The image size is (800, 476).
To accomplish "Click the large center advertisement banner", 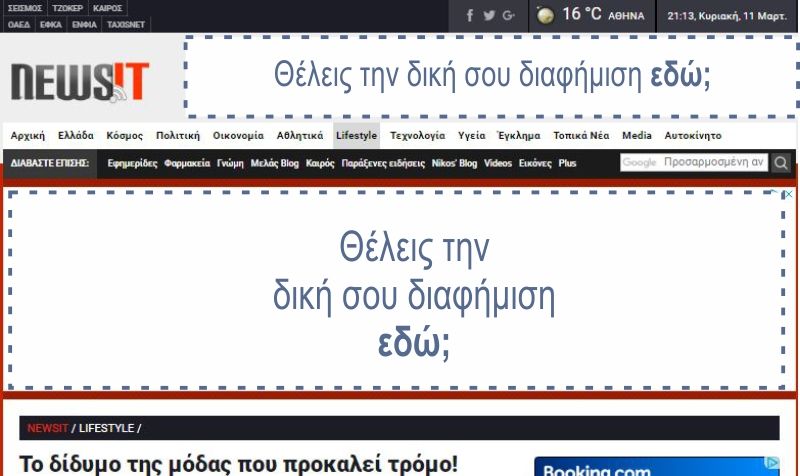I will 396,289.
